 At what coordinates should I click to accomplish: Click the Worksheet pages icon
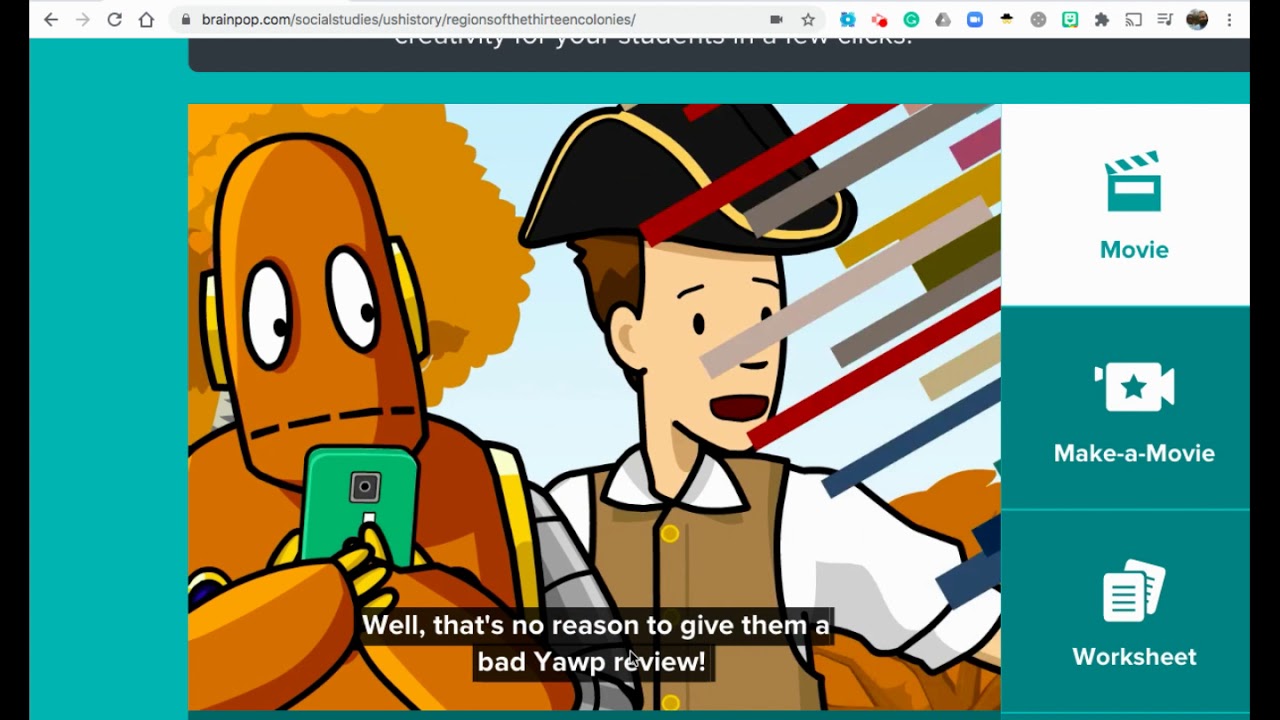(1134, 590)
